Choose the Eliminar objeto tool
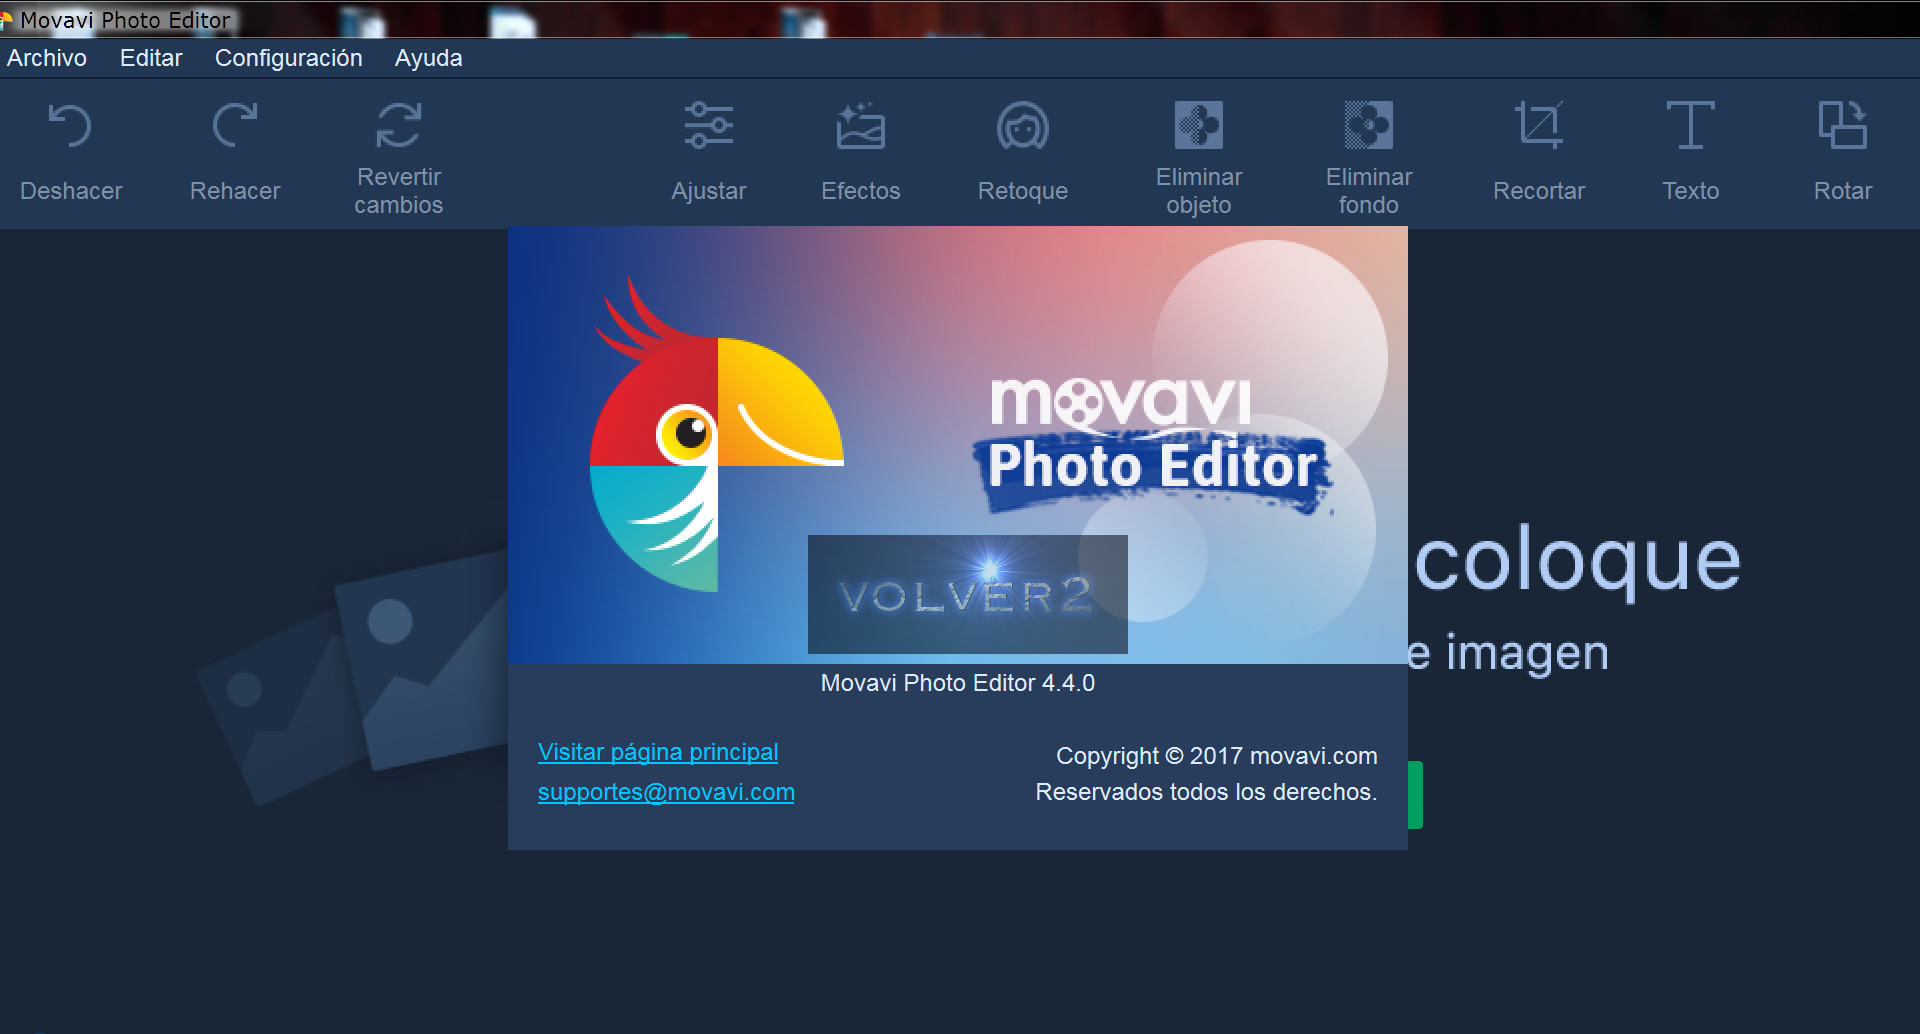The image size is (1920, 1034). coord(1199,159)
